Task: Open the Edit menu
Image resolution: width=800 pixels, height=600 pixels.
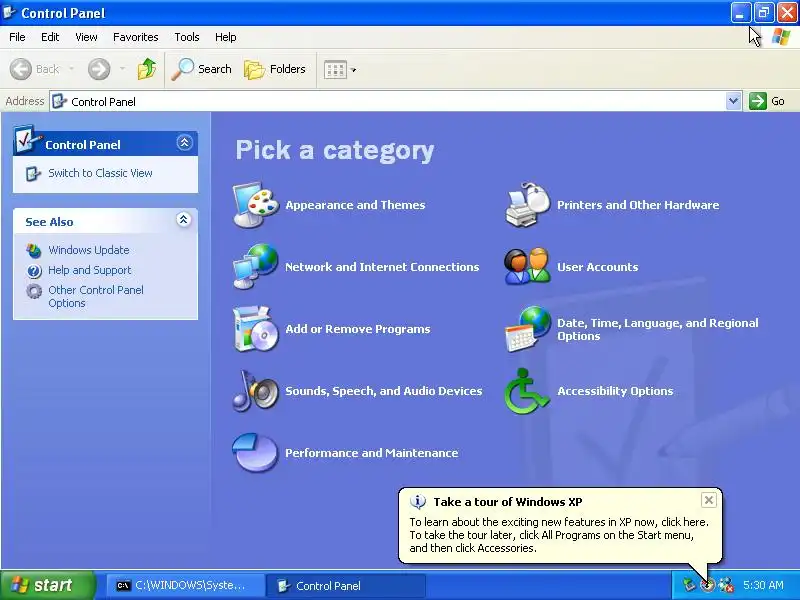Action: 50,37
